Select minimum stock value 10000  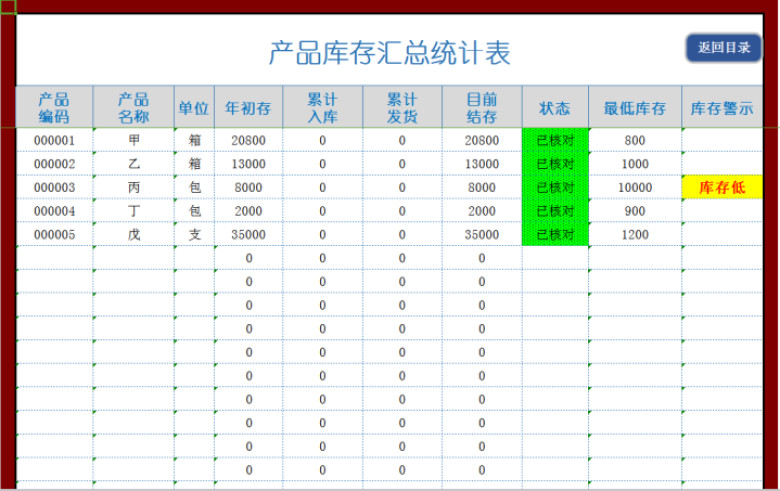tap(635, 188)
